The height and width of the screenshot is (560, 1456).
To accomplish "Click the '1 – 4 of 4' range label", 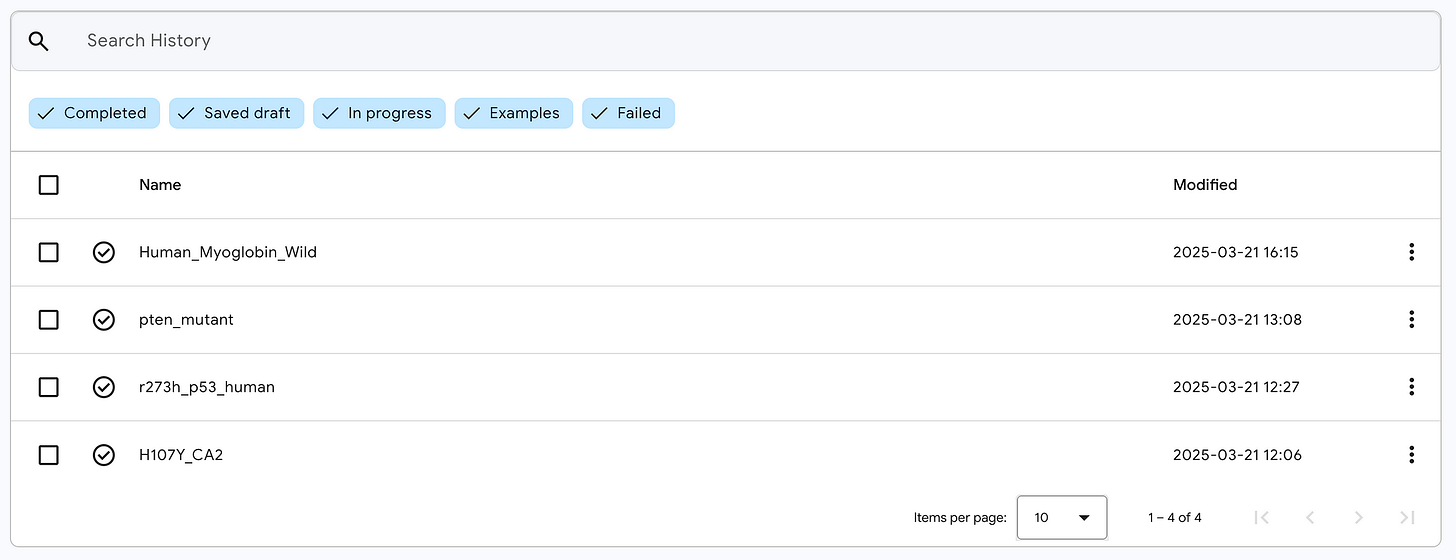I will point(1175,517).
